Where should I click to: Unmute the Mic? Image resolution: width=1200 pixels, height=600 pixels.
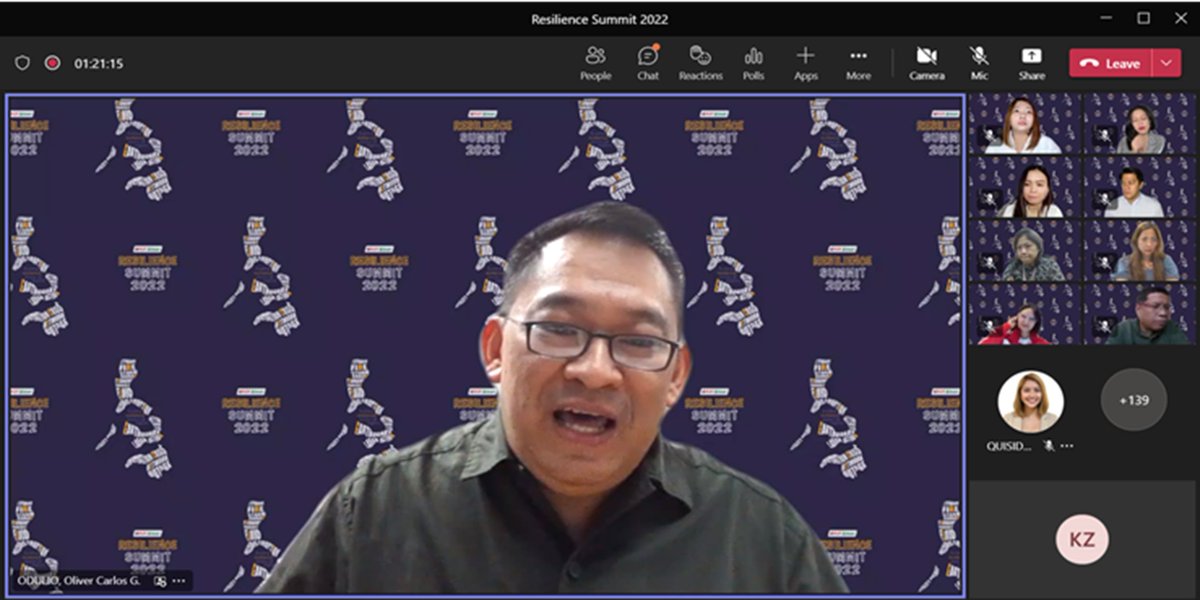(x=979, y=63)
